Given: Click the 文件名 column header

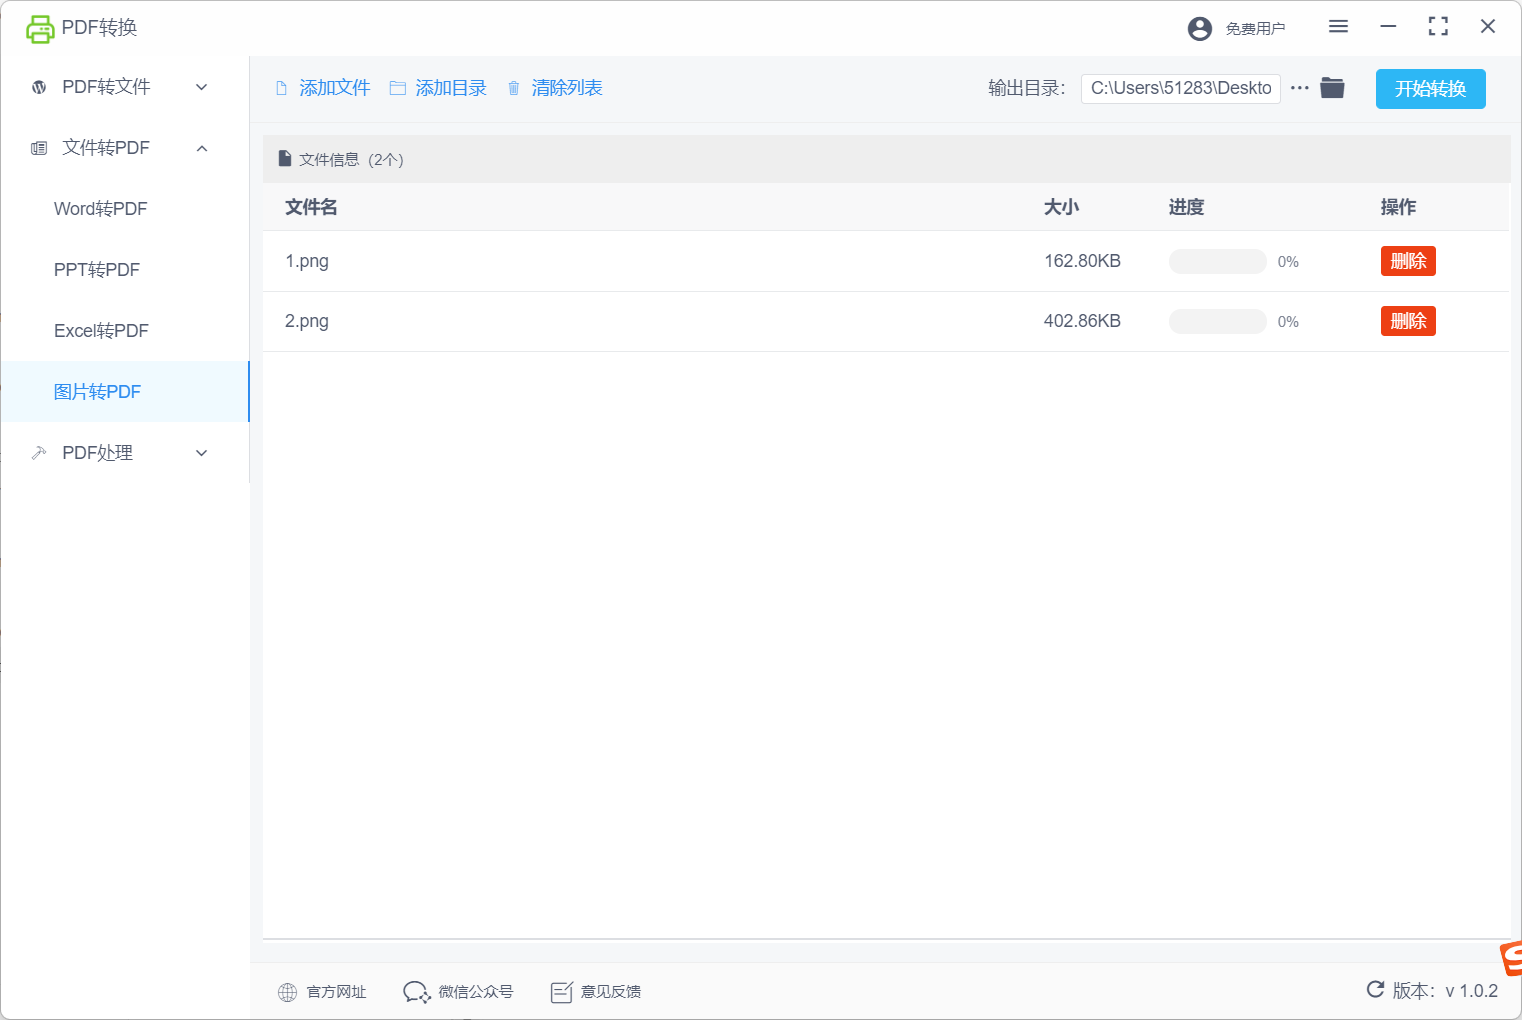Looking at the screenshot, I should 311,207.
